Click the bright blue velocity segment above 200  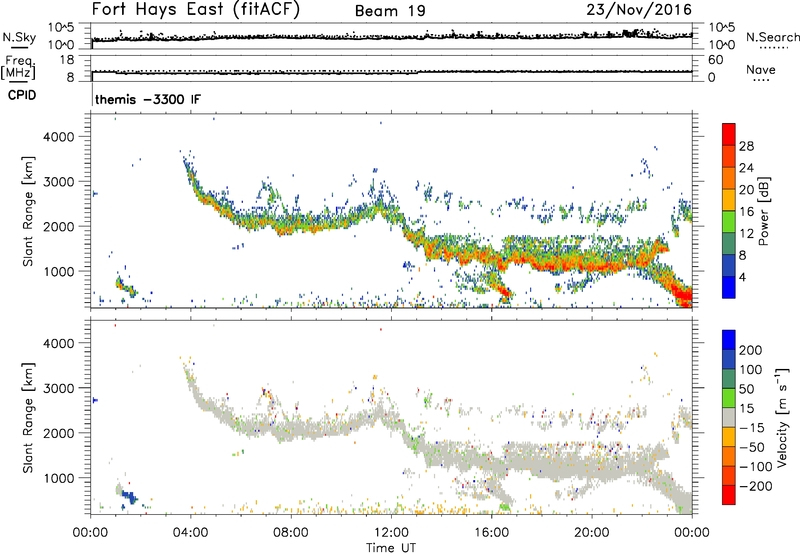click(729, 340)
